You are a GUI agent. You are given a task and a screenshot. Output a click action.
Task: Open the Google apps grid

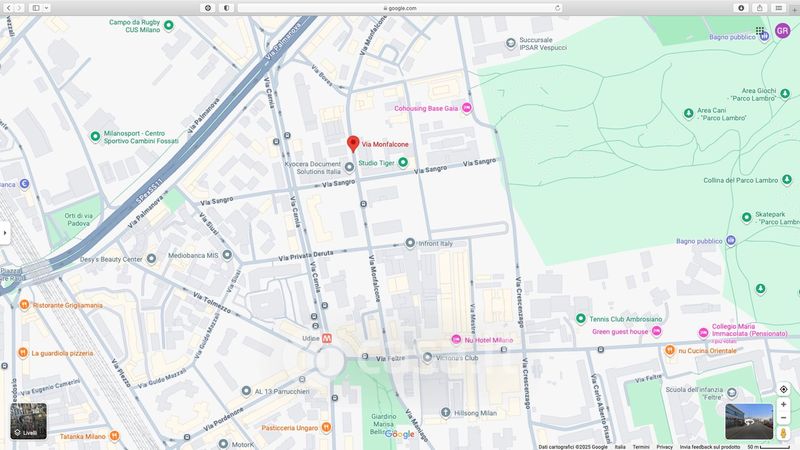[x=761, y=31]
